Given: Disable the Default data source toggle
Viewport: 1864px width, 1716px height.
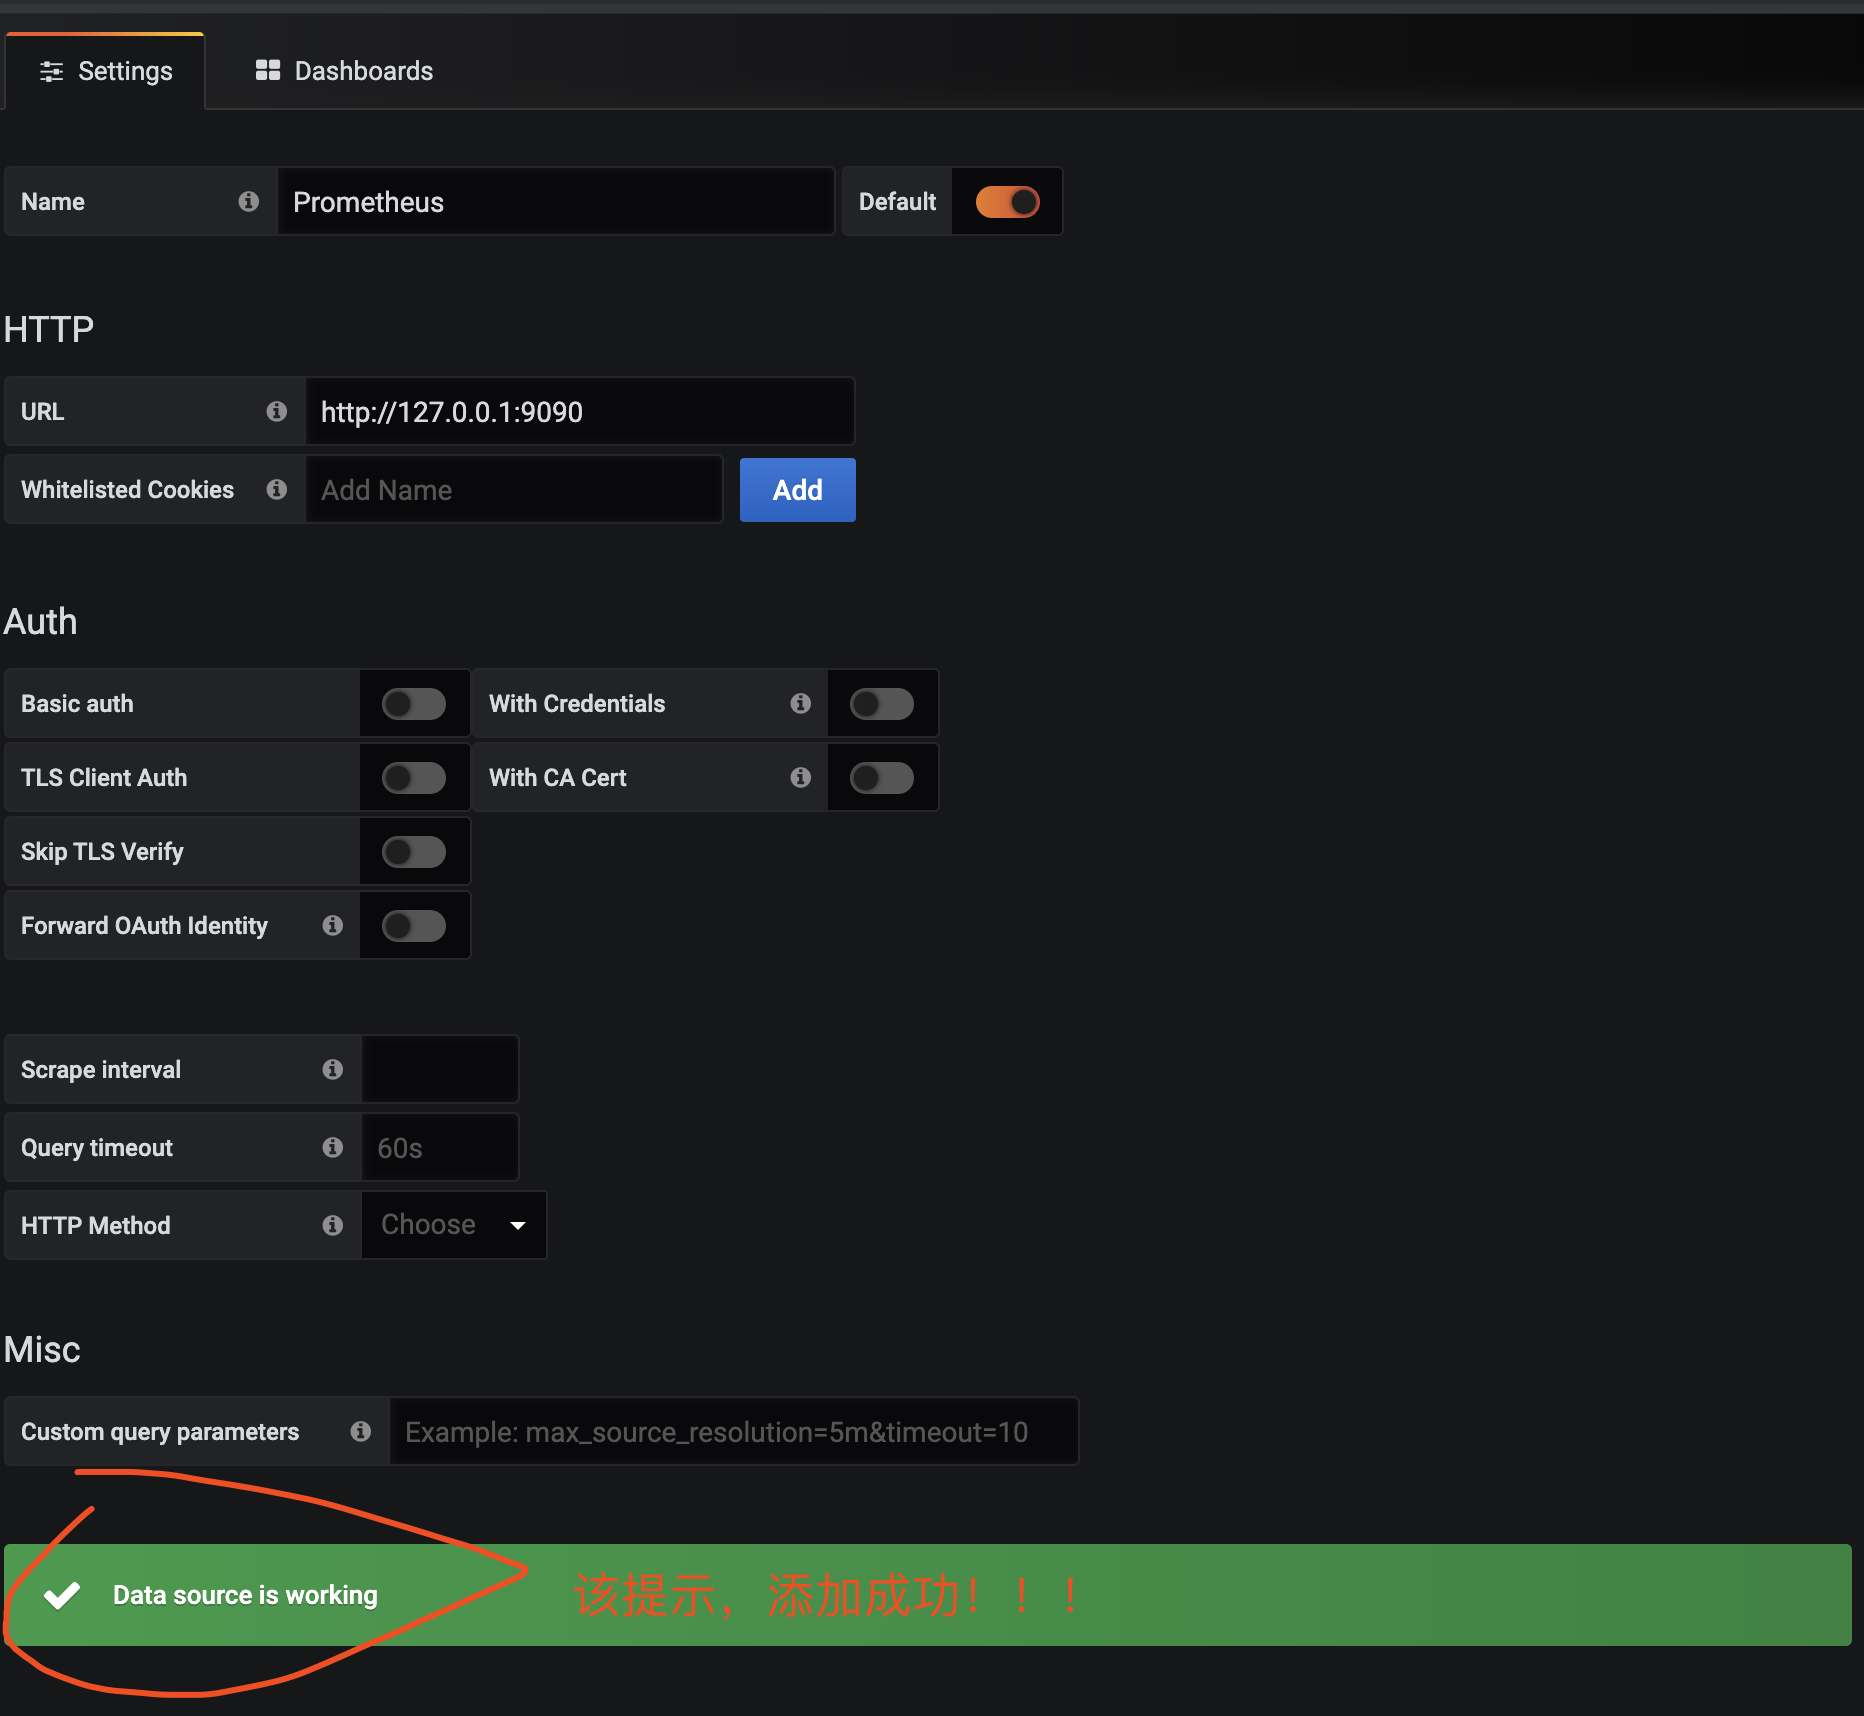Looking at the screenshot, I should click(x=1007, y=202).
